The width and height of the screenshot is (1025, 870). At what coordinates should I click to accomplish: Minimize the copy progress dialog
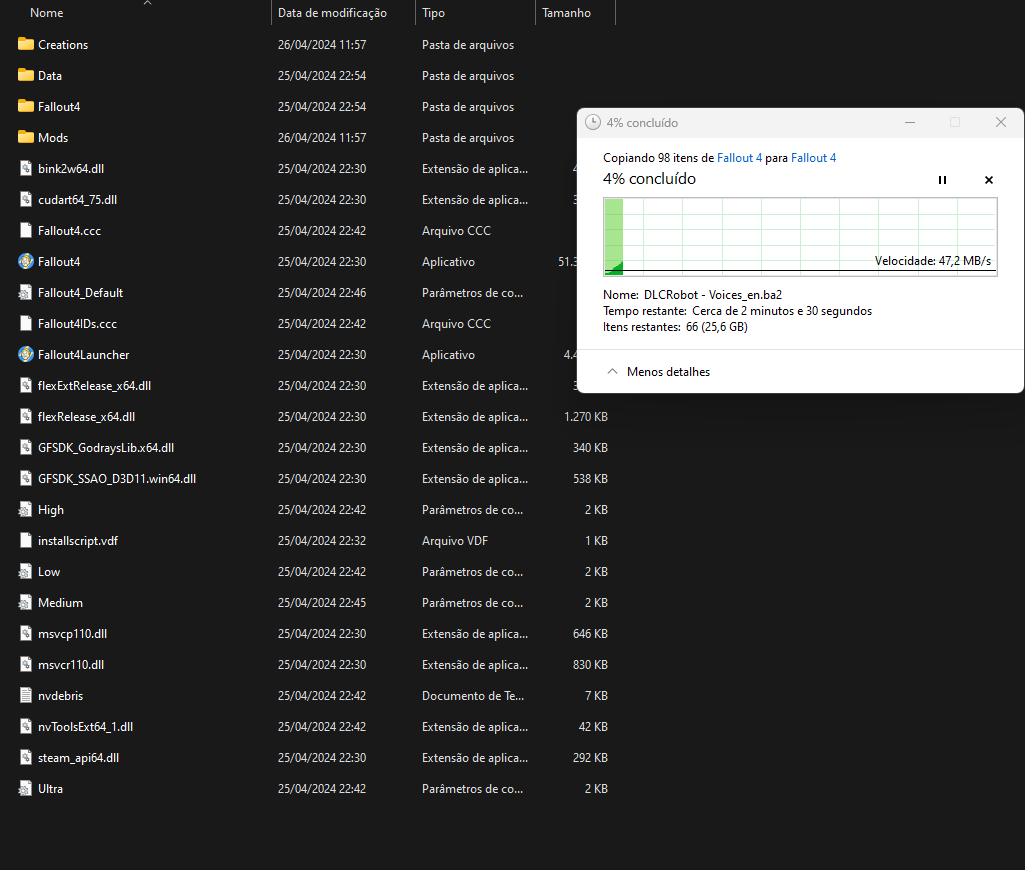(x=909, y=122)
